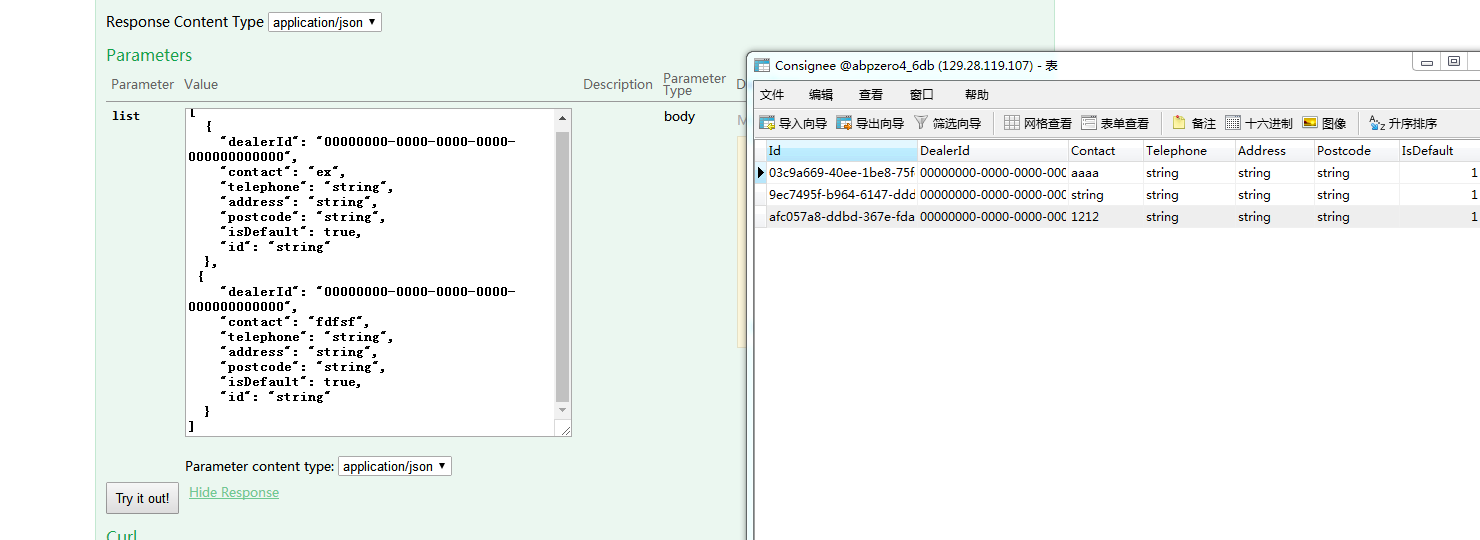Click the Postcode column header

pos(1356,151)
